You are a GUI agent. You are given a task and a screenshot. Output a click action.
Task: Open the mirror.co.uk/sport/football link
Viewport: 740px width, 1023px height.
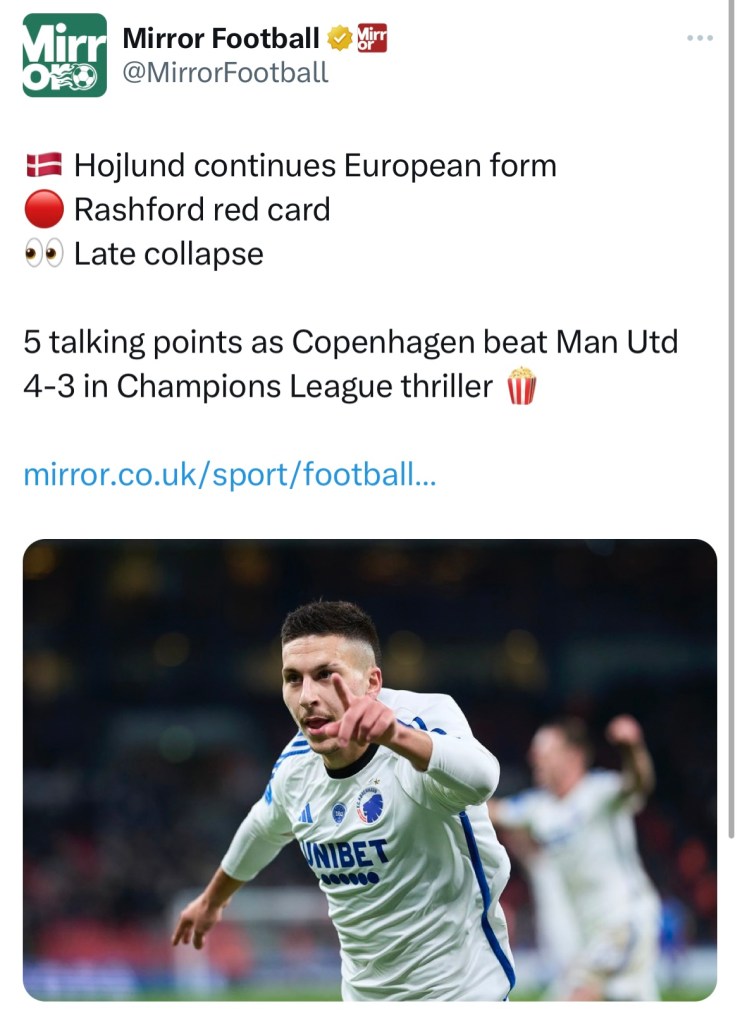coord(229,475)
